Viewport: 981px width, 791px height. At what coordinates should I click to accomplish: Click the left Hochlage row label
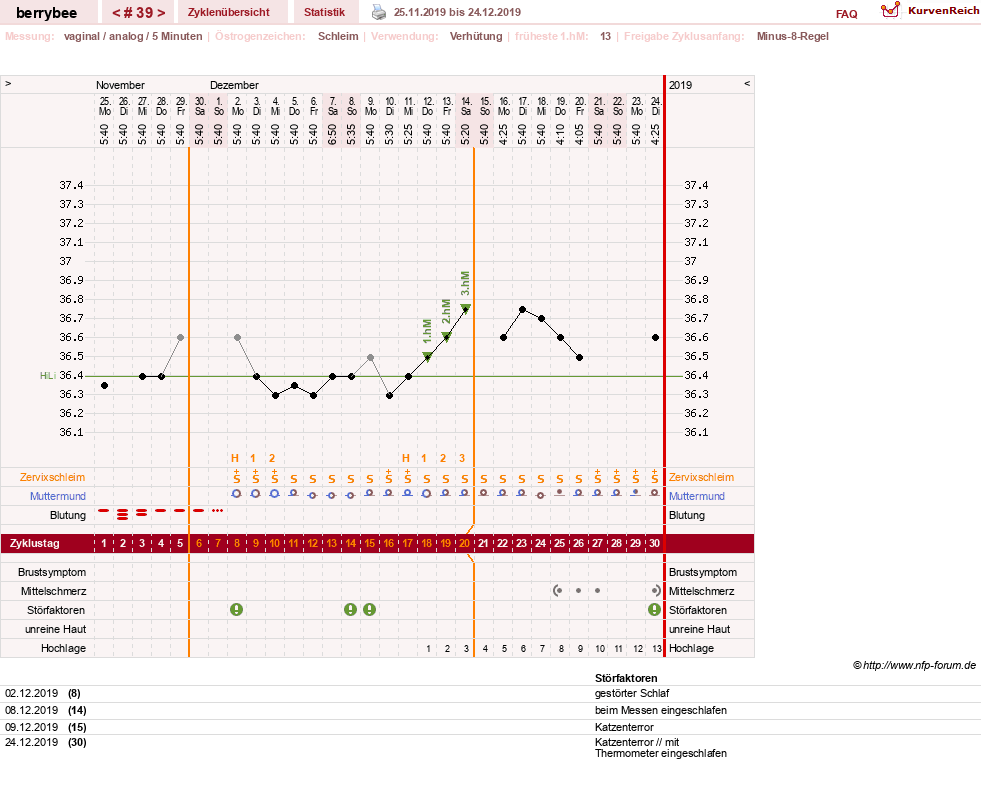coord(63,648)
